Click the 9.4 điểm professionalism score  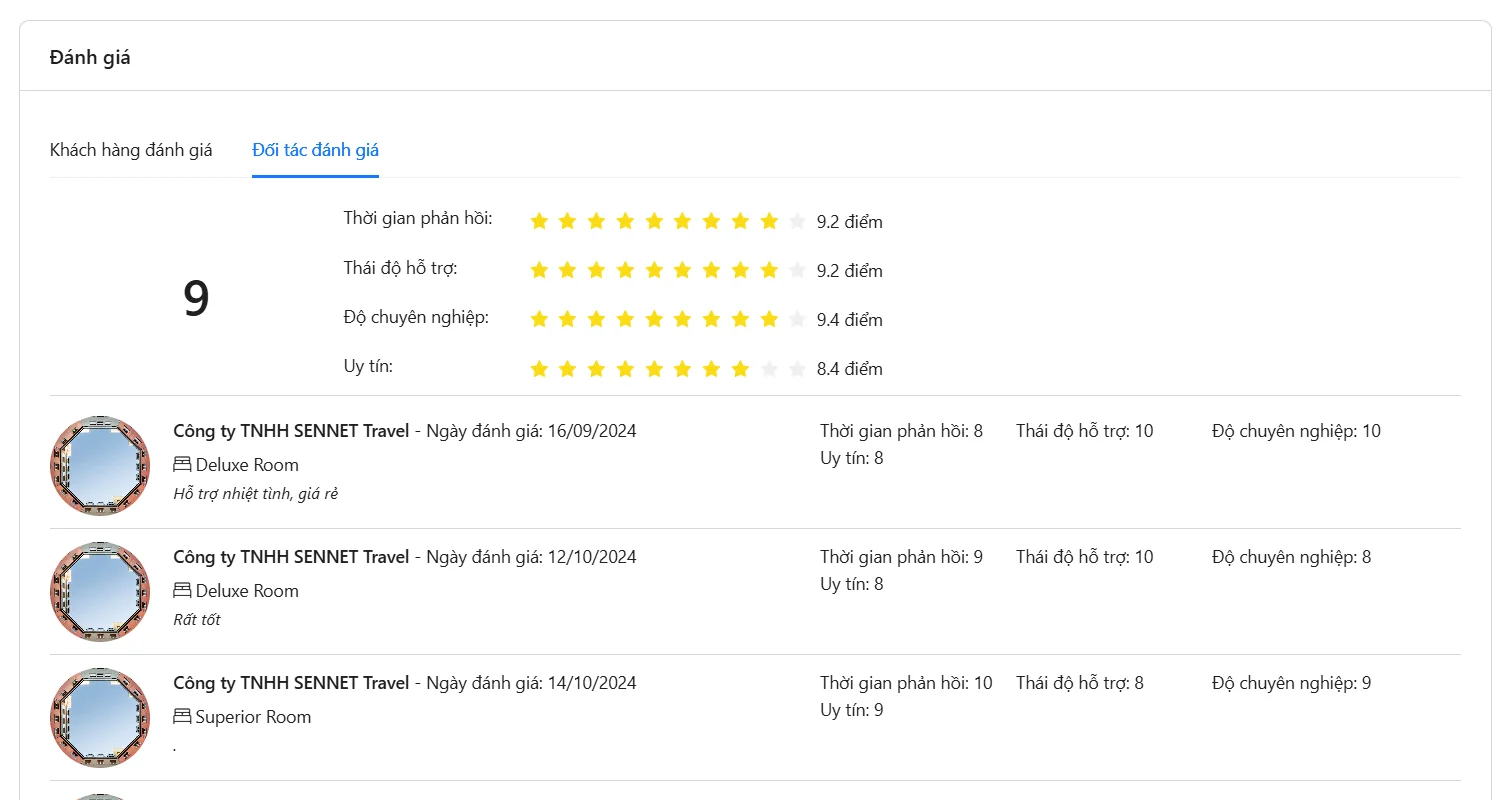coord(849,320)
